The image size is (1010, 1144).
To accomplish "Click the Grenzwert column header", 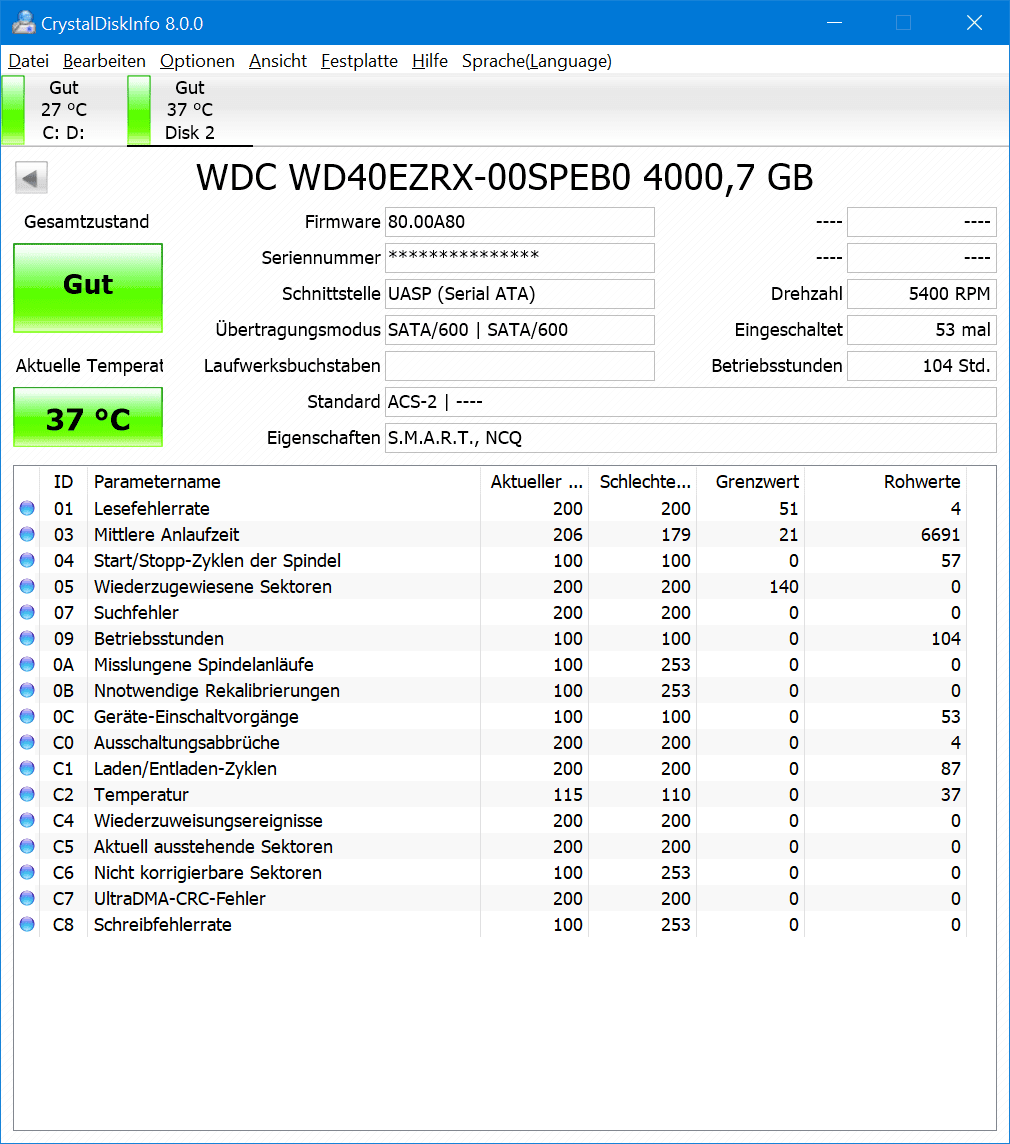I will [x=751, y=482].
